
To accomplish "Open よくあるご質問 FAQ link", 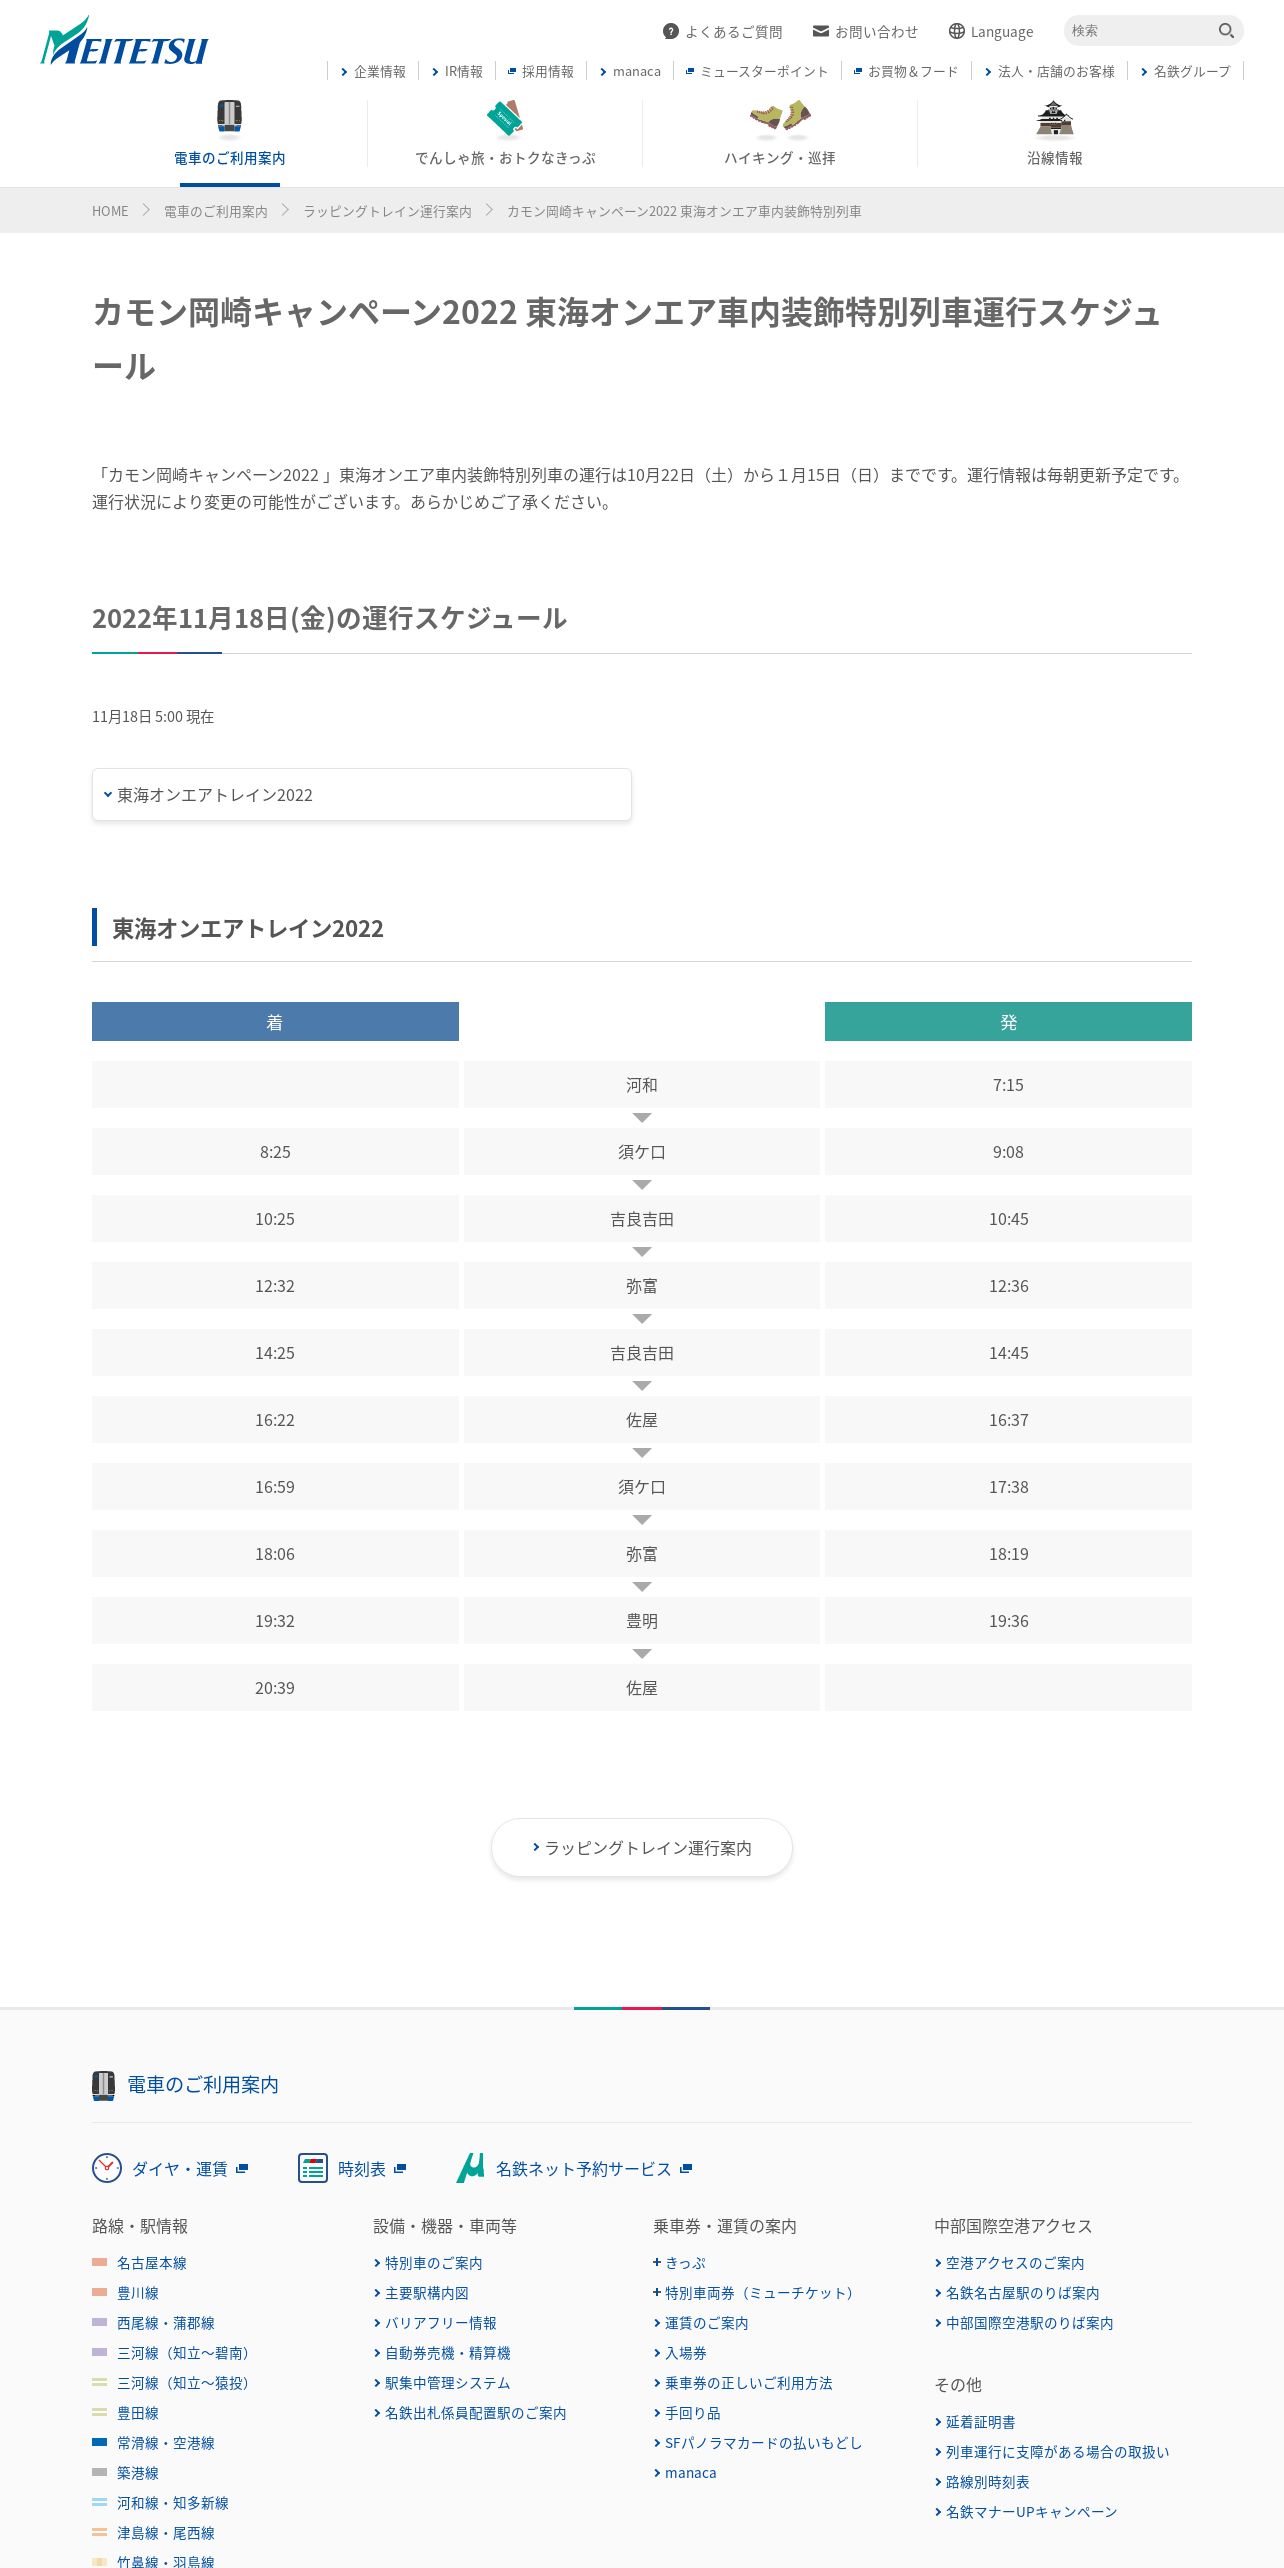I will (722, 32).
